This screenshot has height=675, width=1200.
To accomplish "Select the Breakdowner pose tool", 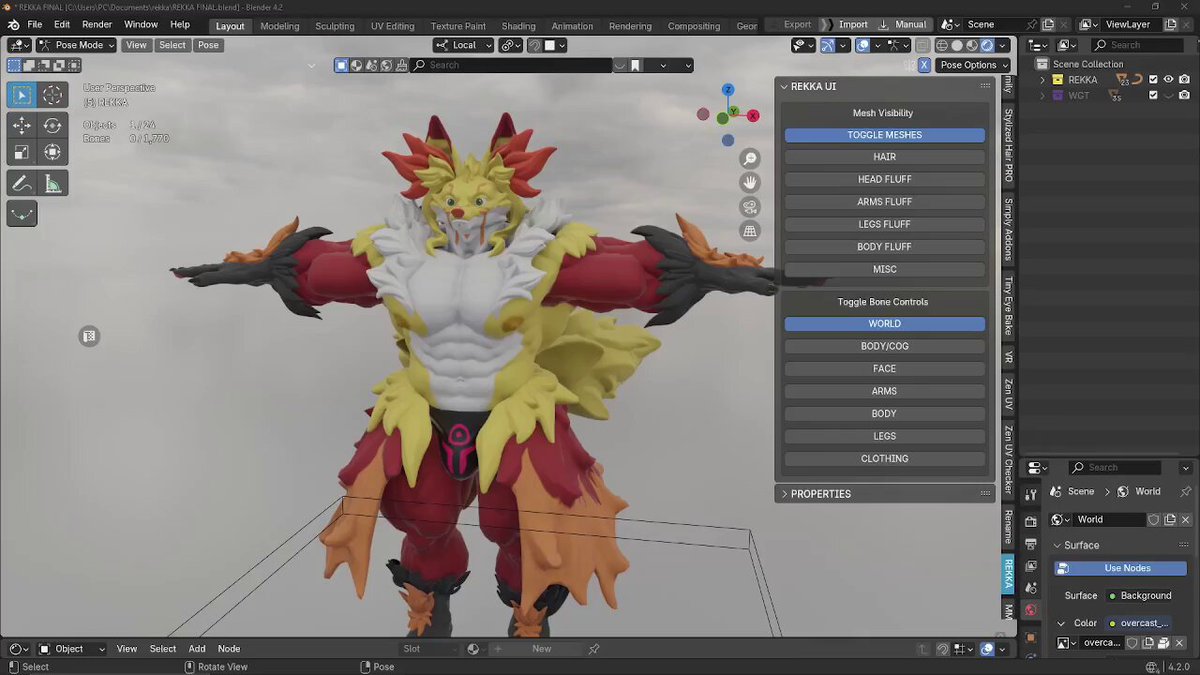I will [x=22, y=214].
